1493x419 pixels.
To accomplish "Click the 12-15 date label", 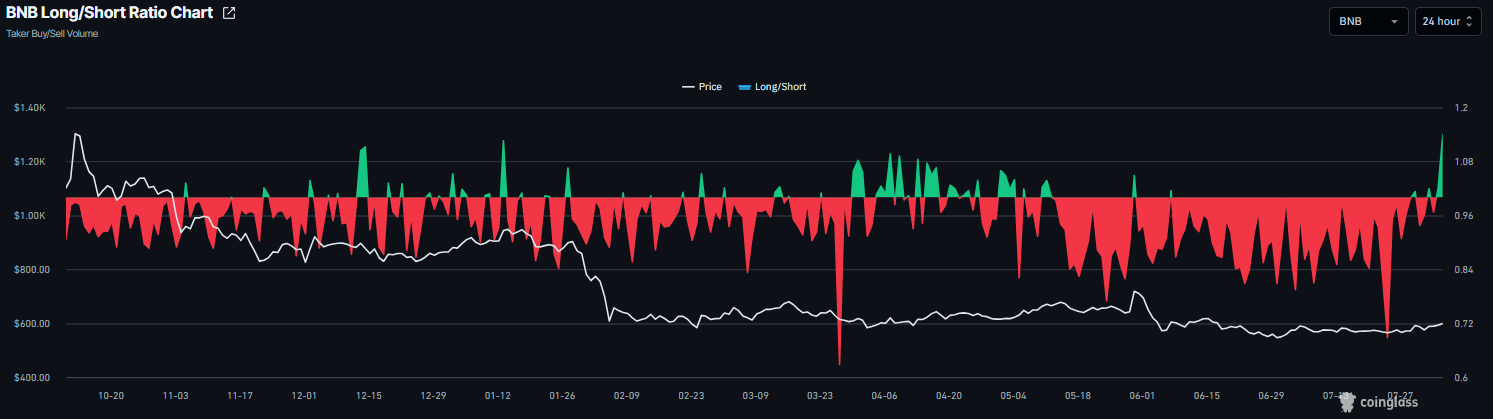I will click(369, 396).
